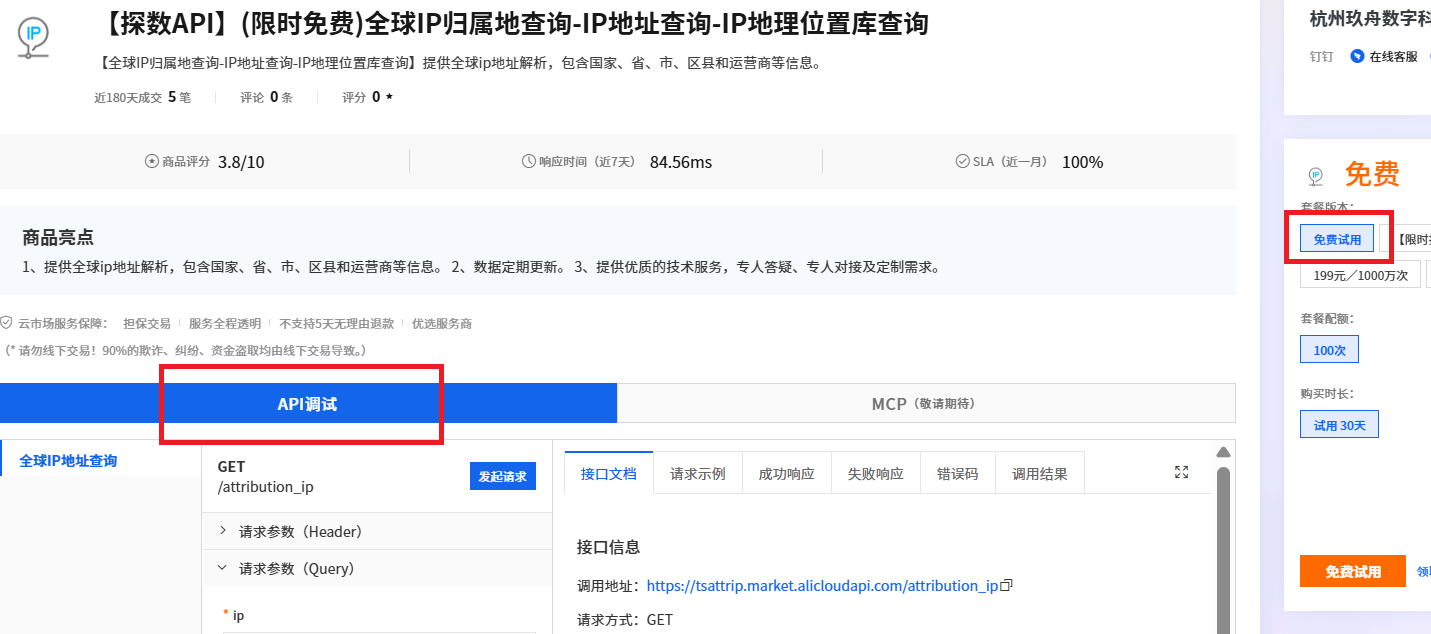This screenshot has height=634, width=1431.
Task: Open the 成功响应 tab
Action: 786,474
